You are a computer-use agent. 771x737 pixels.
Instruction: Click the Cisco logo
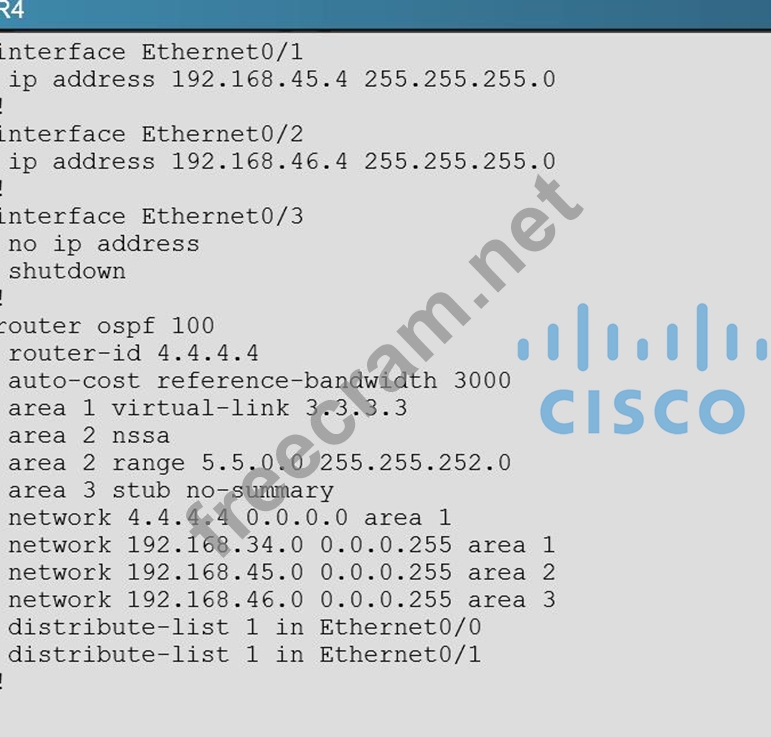[642, 370]
